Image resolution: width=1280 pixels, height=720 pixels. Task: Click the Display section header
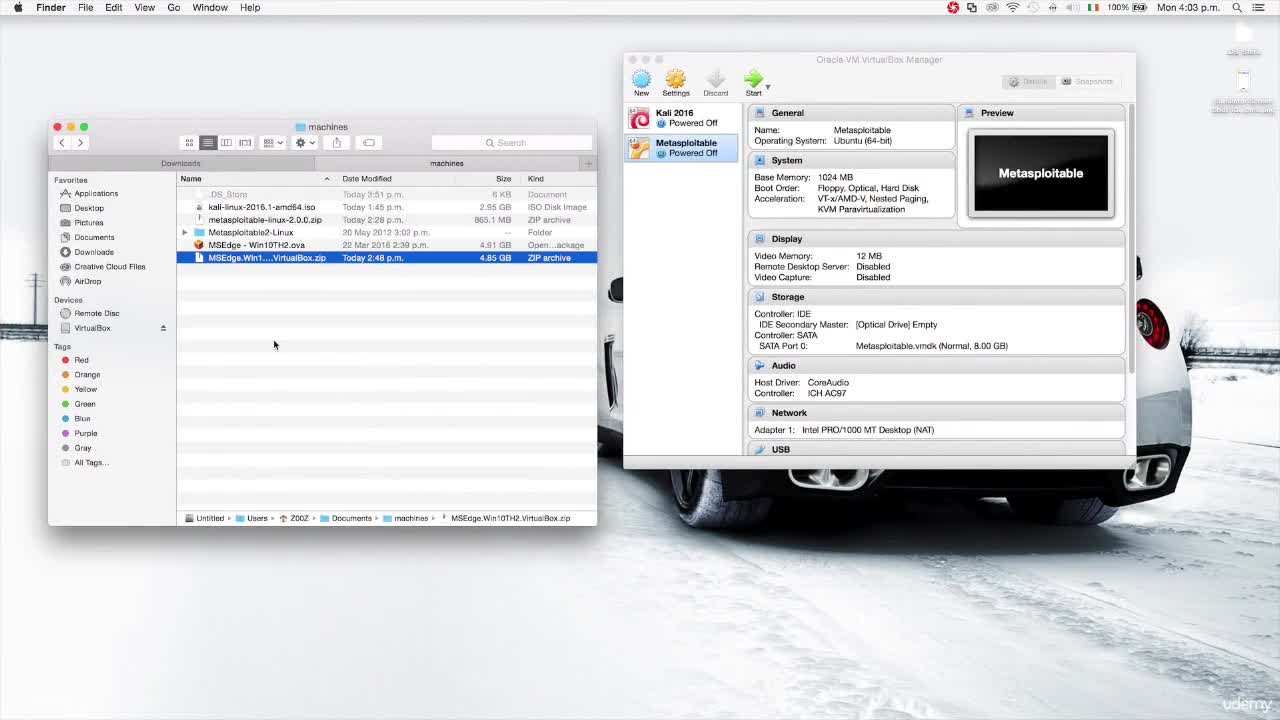point(936,239)
